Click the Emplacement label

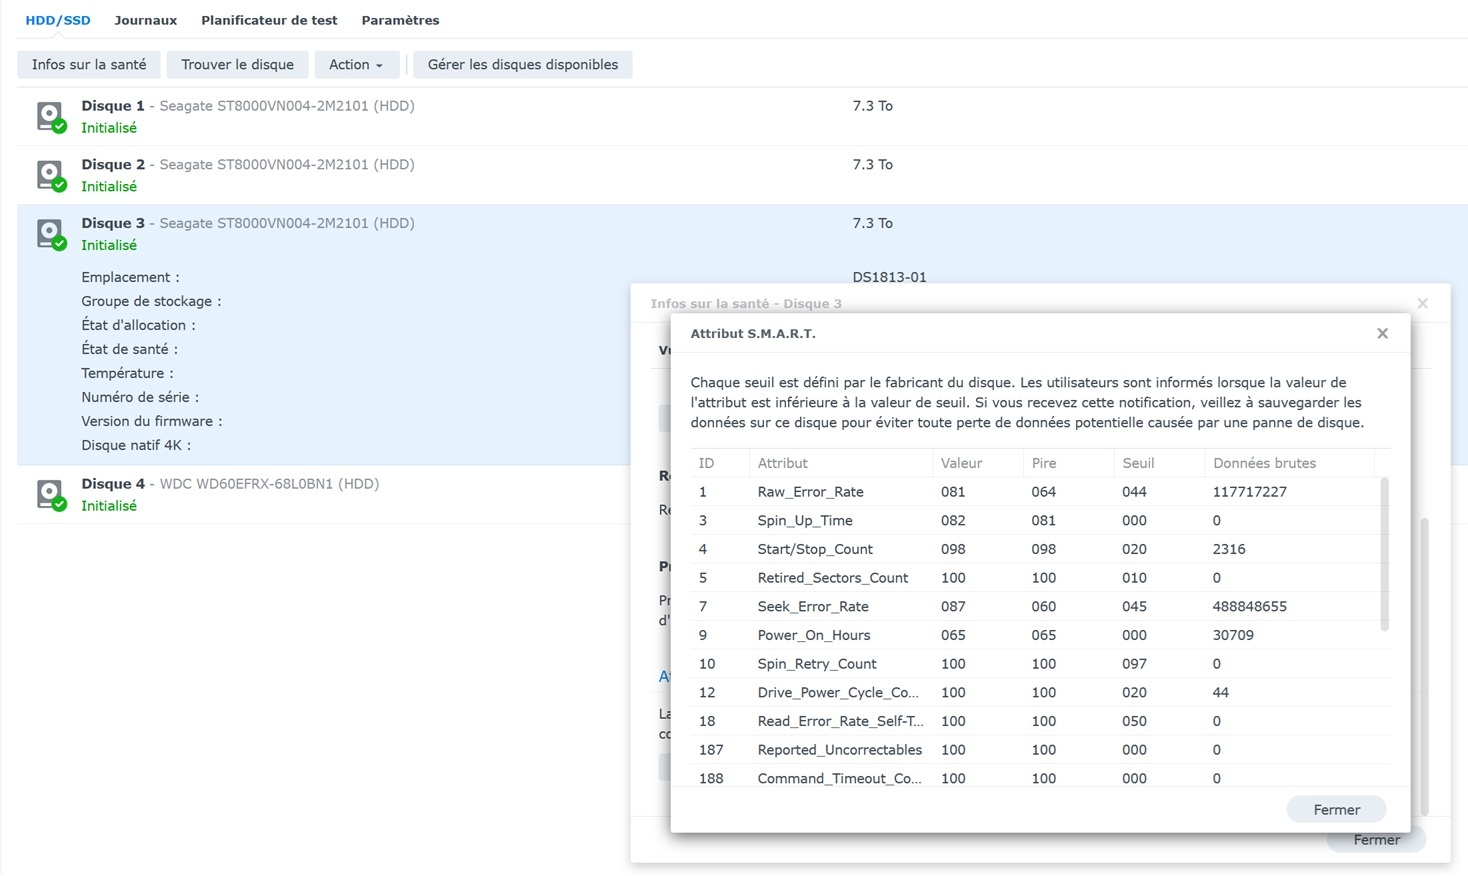pos(131,277)
